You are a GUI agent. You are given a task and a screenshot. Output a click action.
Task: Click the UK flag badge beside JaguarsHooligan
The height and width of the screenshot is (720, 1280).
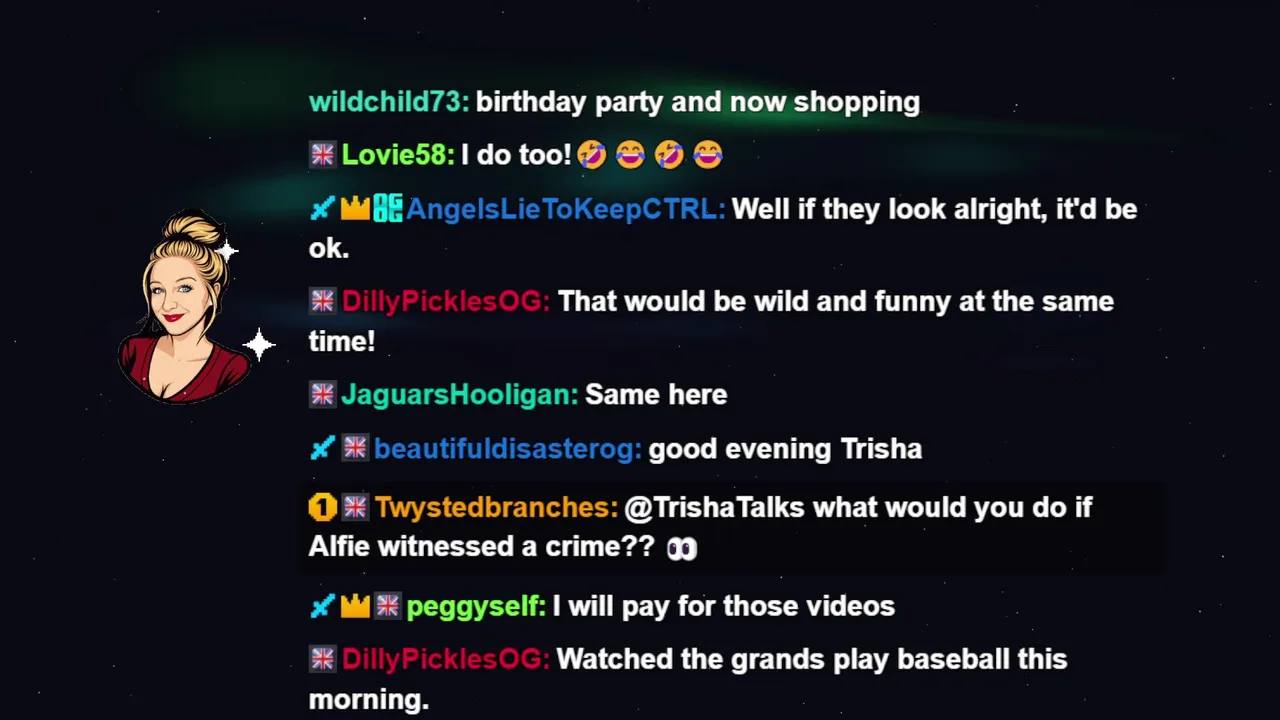[322, 394]
